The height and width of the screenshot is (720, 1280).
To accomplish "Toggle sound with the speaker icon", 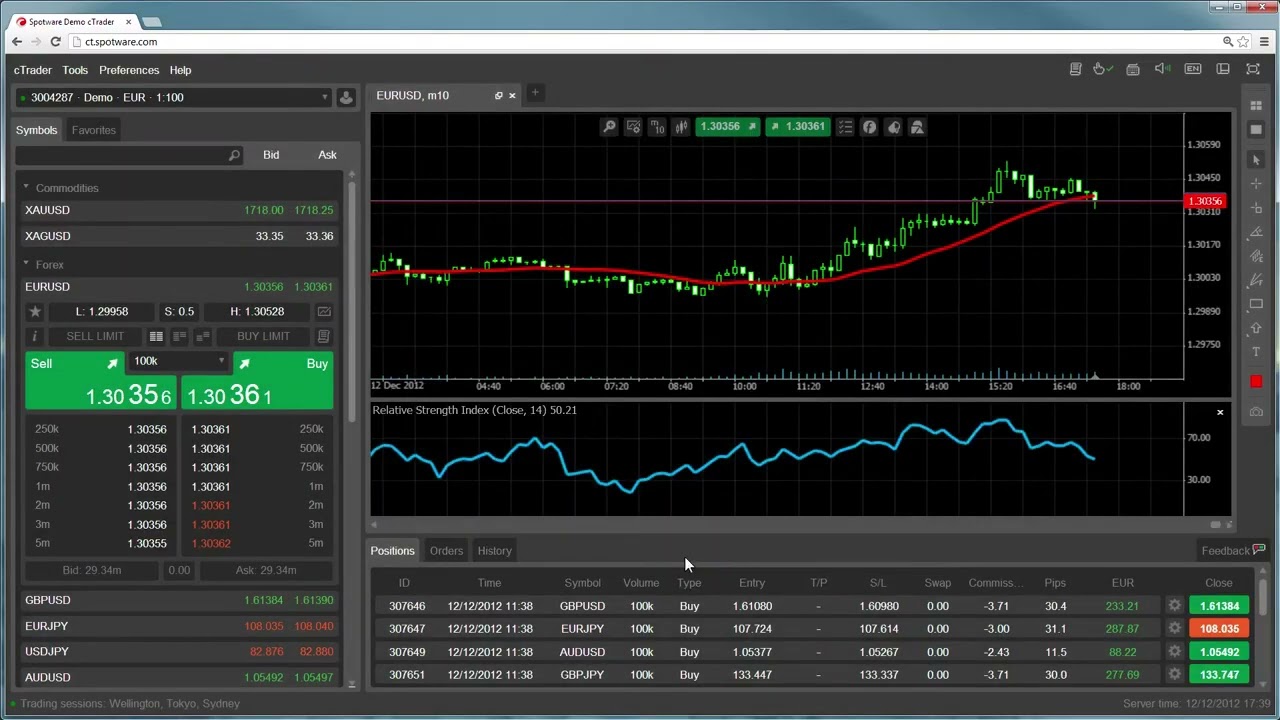I will pos(1162,69).
